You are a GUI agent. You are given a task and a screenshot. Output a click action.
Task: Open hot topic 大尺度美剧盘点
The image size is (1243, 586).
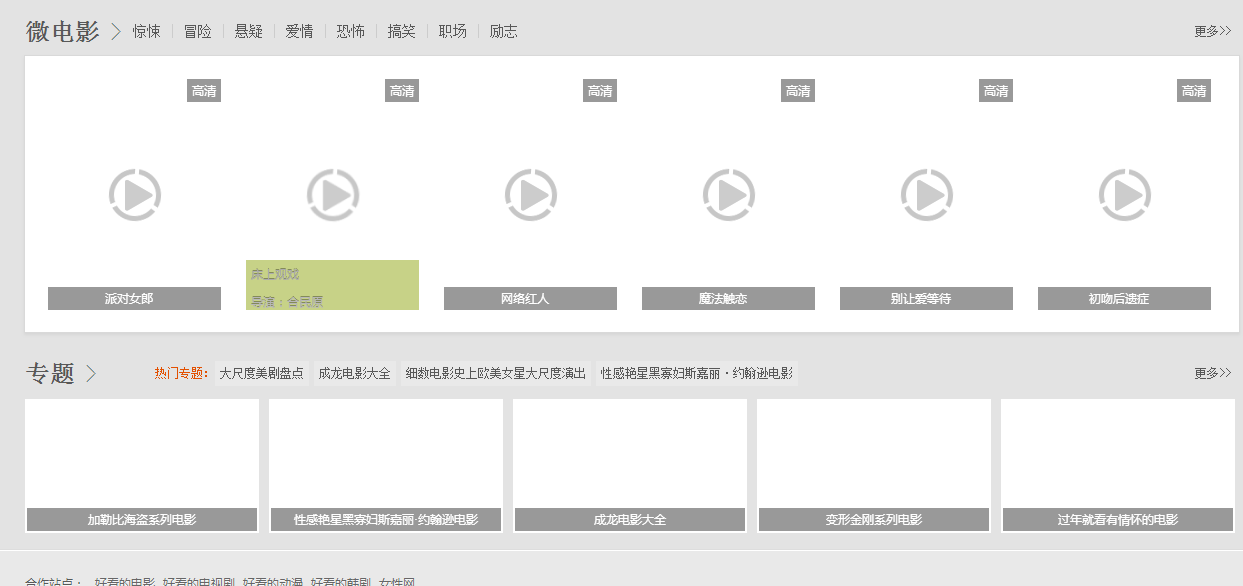(261, 374)
